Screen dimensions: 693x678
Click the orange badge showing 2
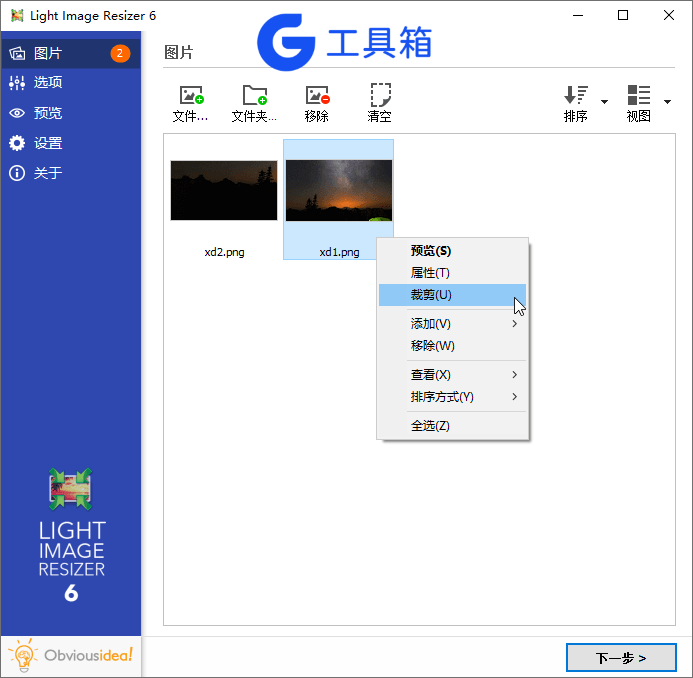coord(120,53)
